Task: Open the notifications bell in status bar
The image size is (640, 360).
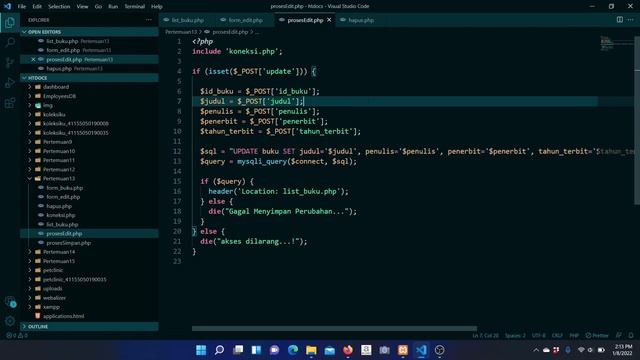Action: coord(631,336)
